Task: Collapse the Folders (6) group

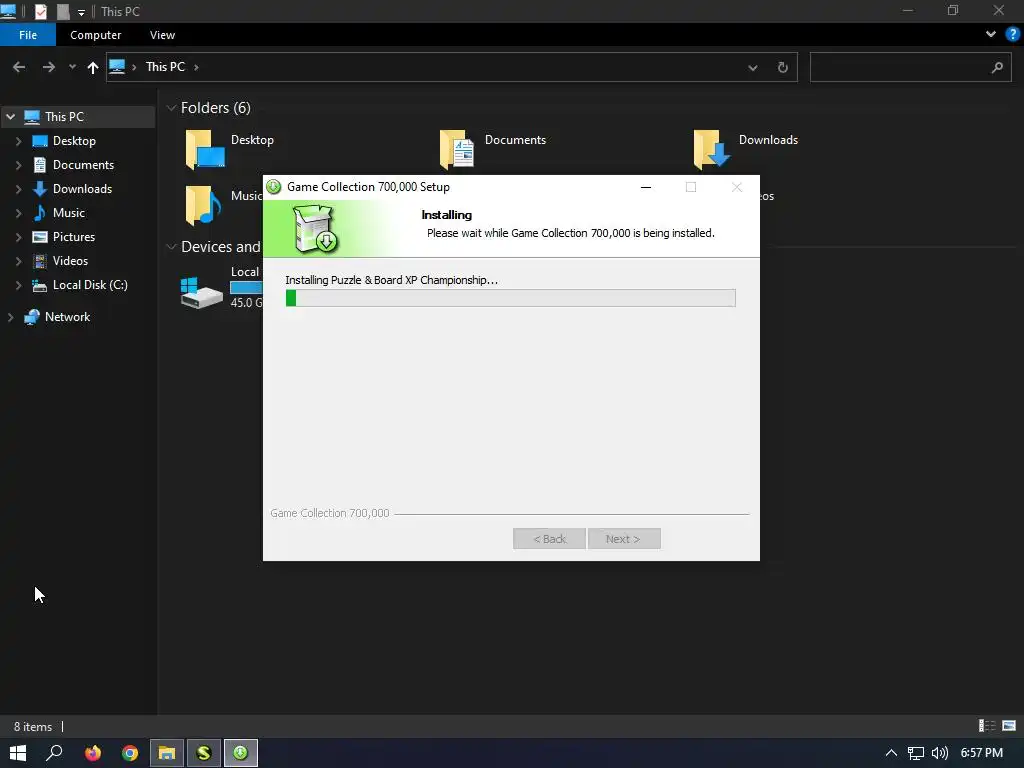Action: (x=171, y=108)
